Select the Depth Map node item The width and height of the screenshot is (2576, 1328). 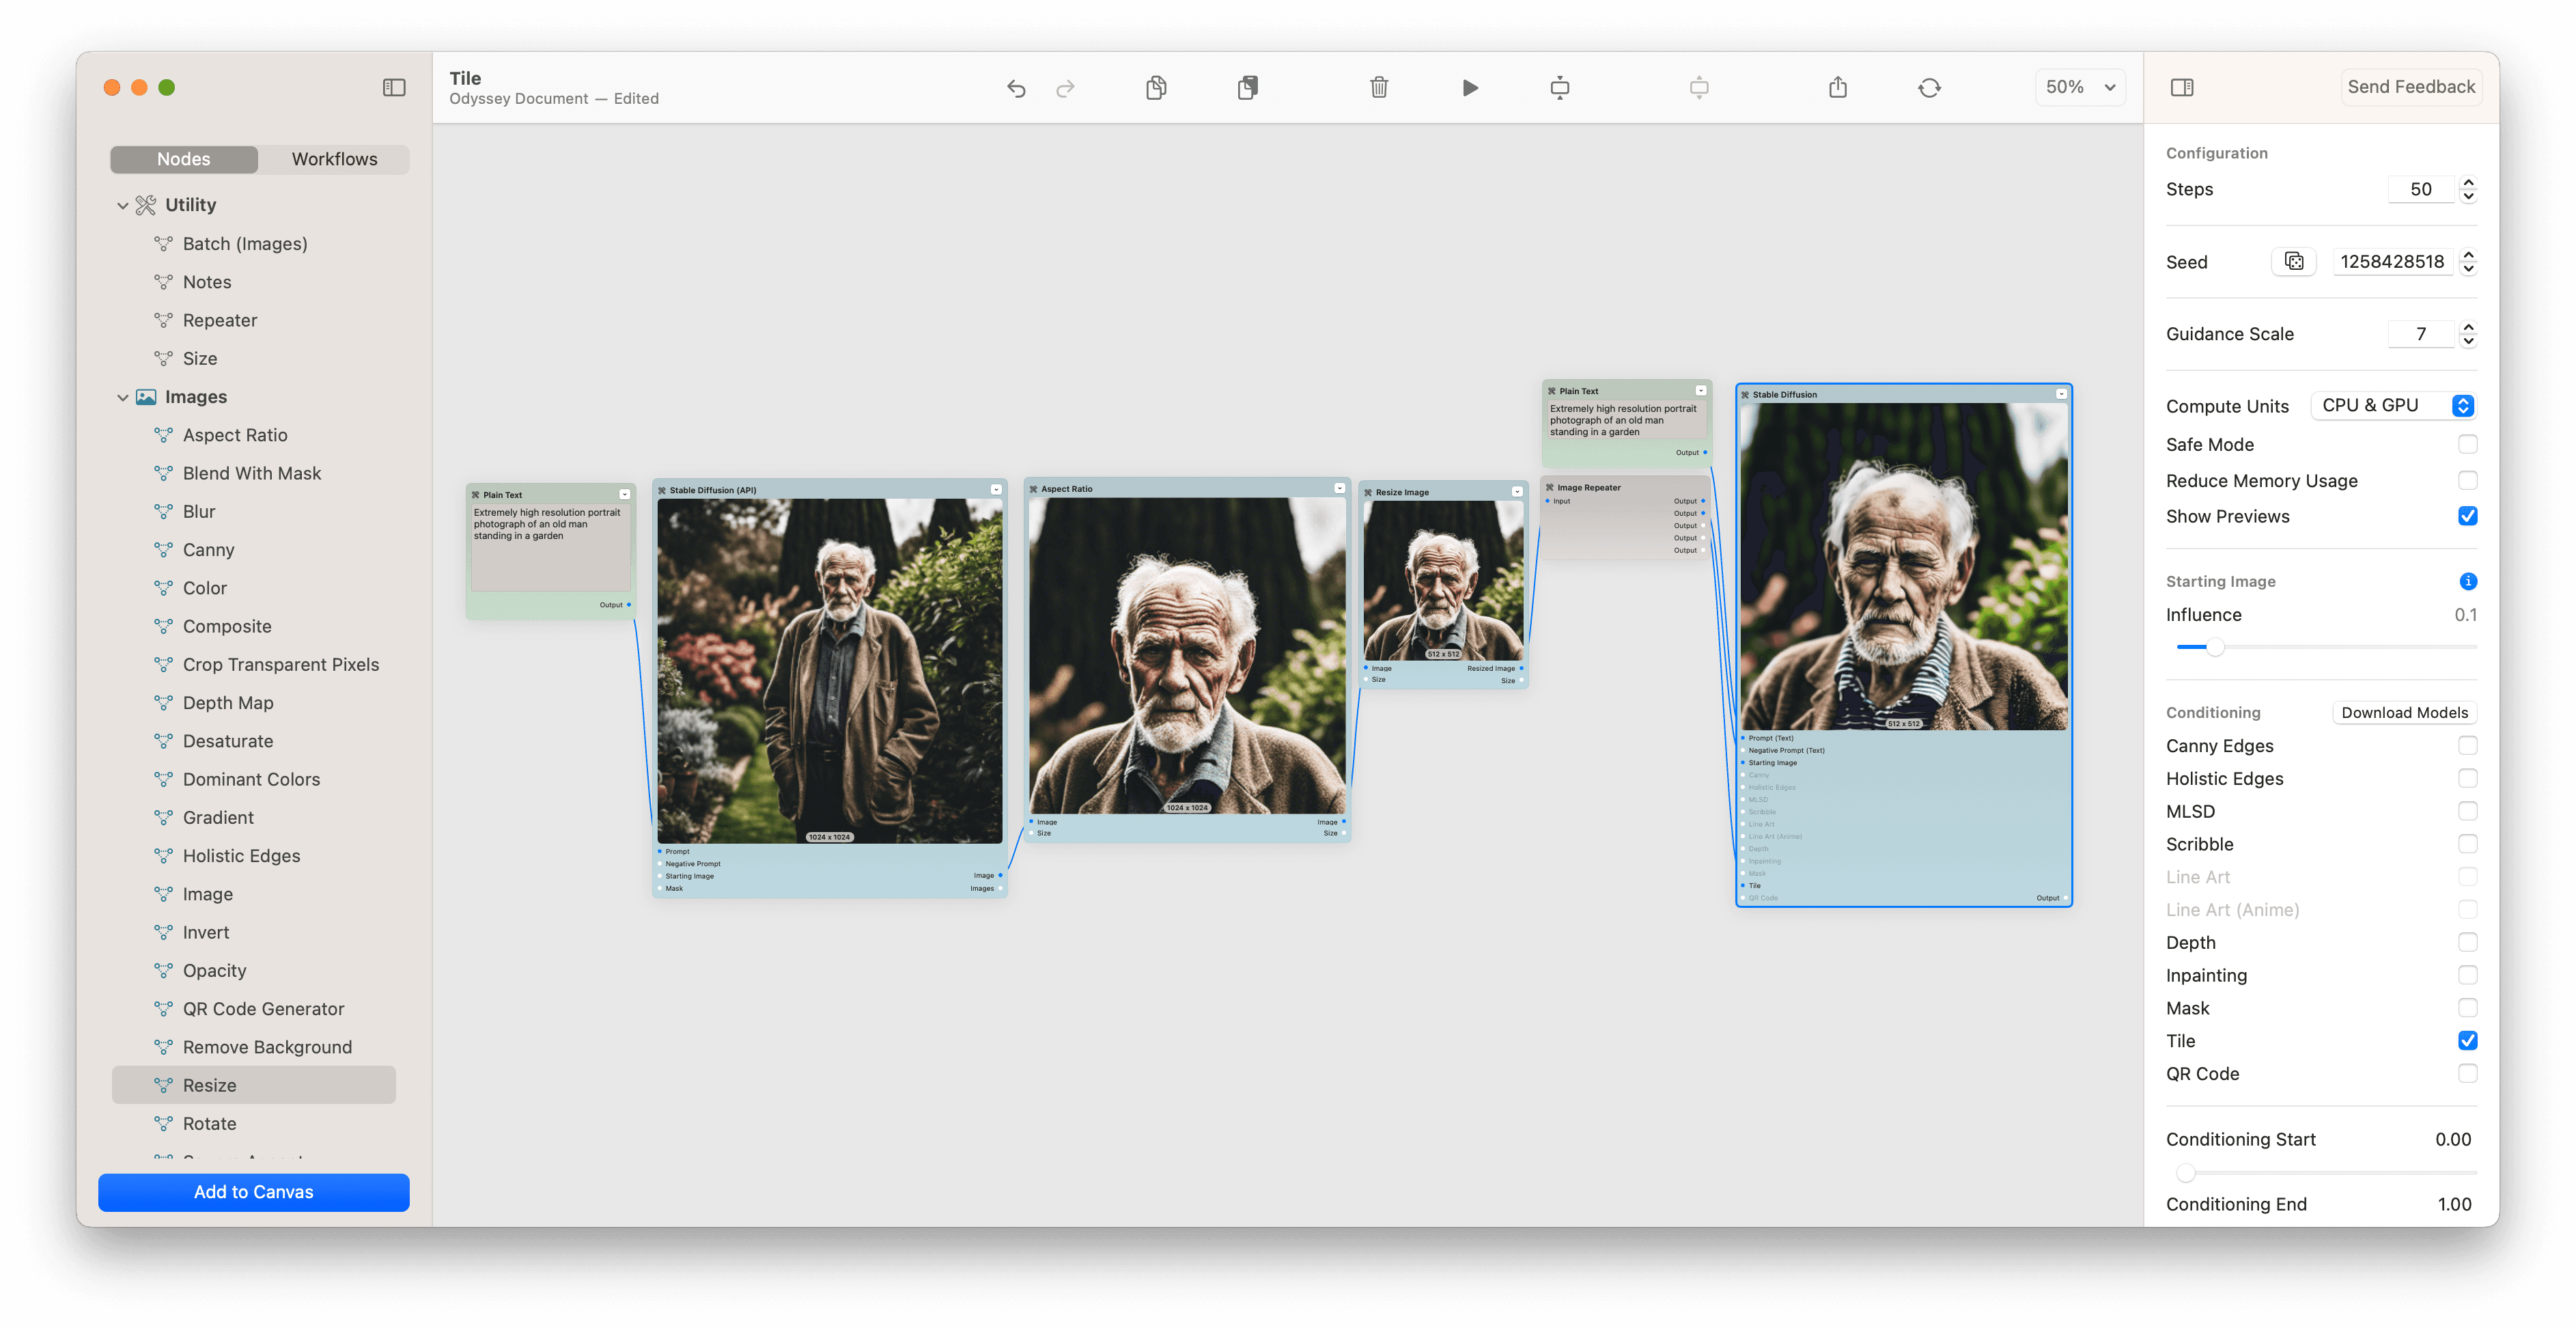[228, 703]
